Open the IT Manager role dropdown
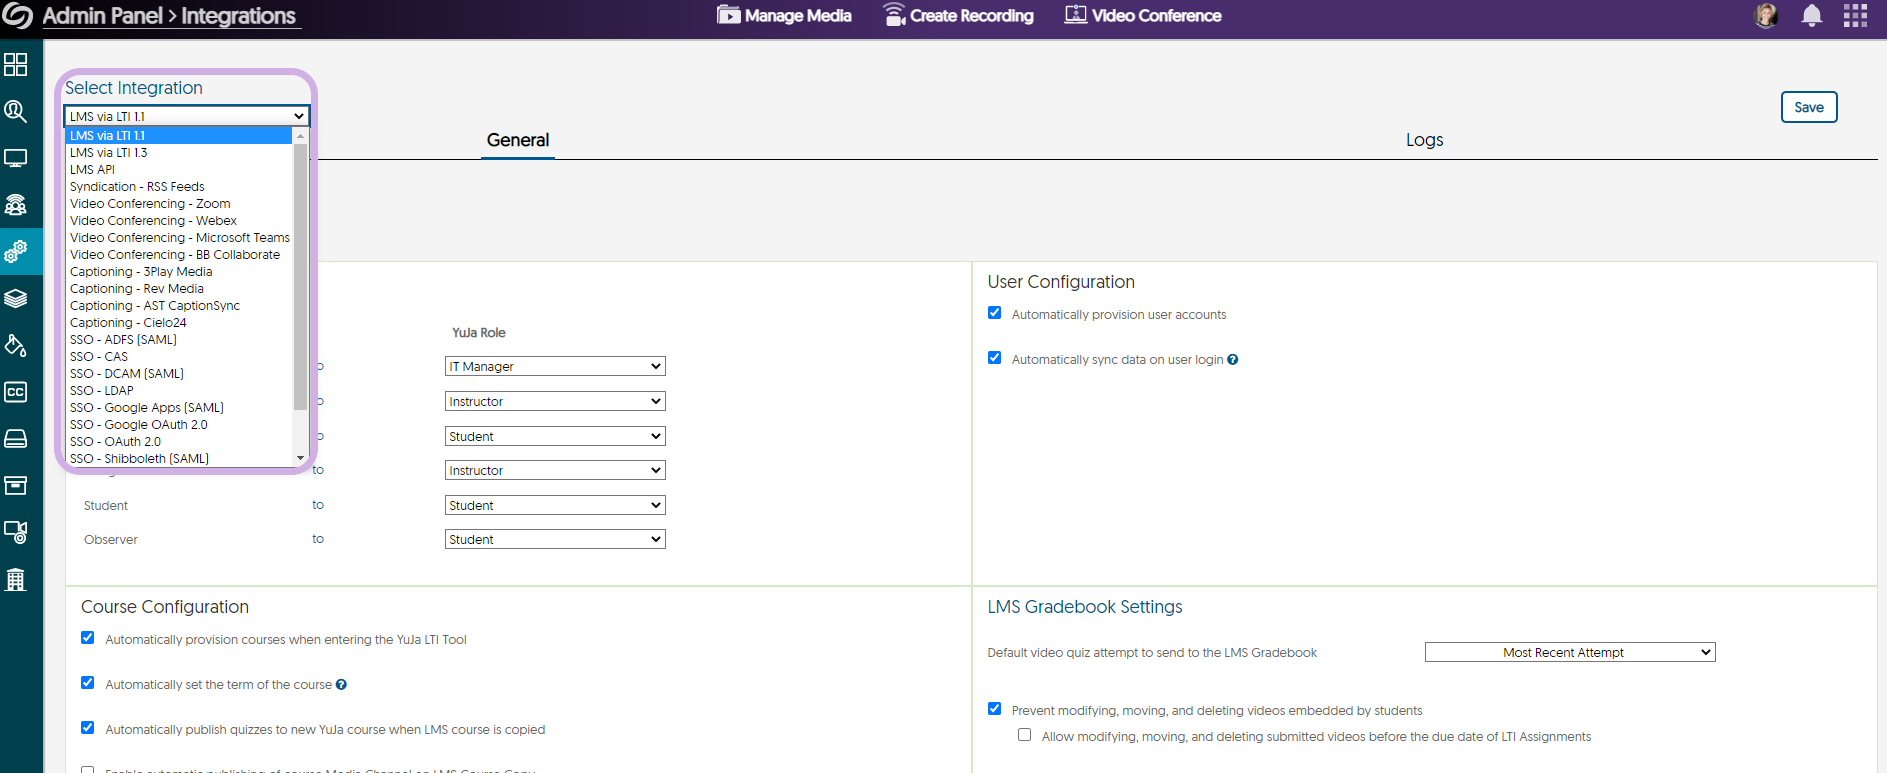1887x773 pixels. pos(555,367)
